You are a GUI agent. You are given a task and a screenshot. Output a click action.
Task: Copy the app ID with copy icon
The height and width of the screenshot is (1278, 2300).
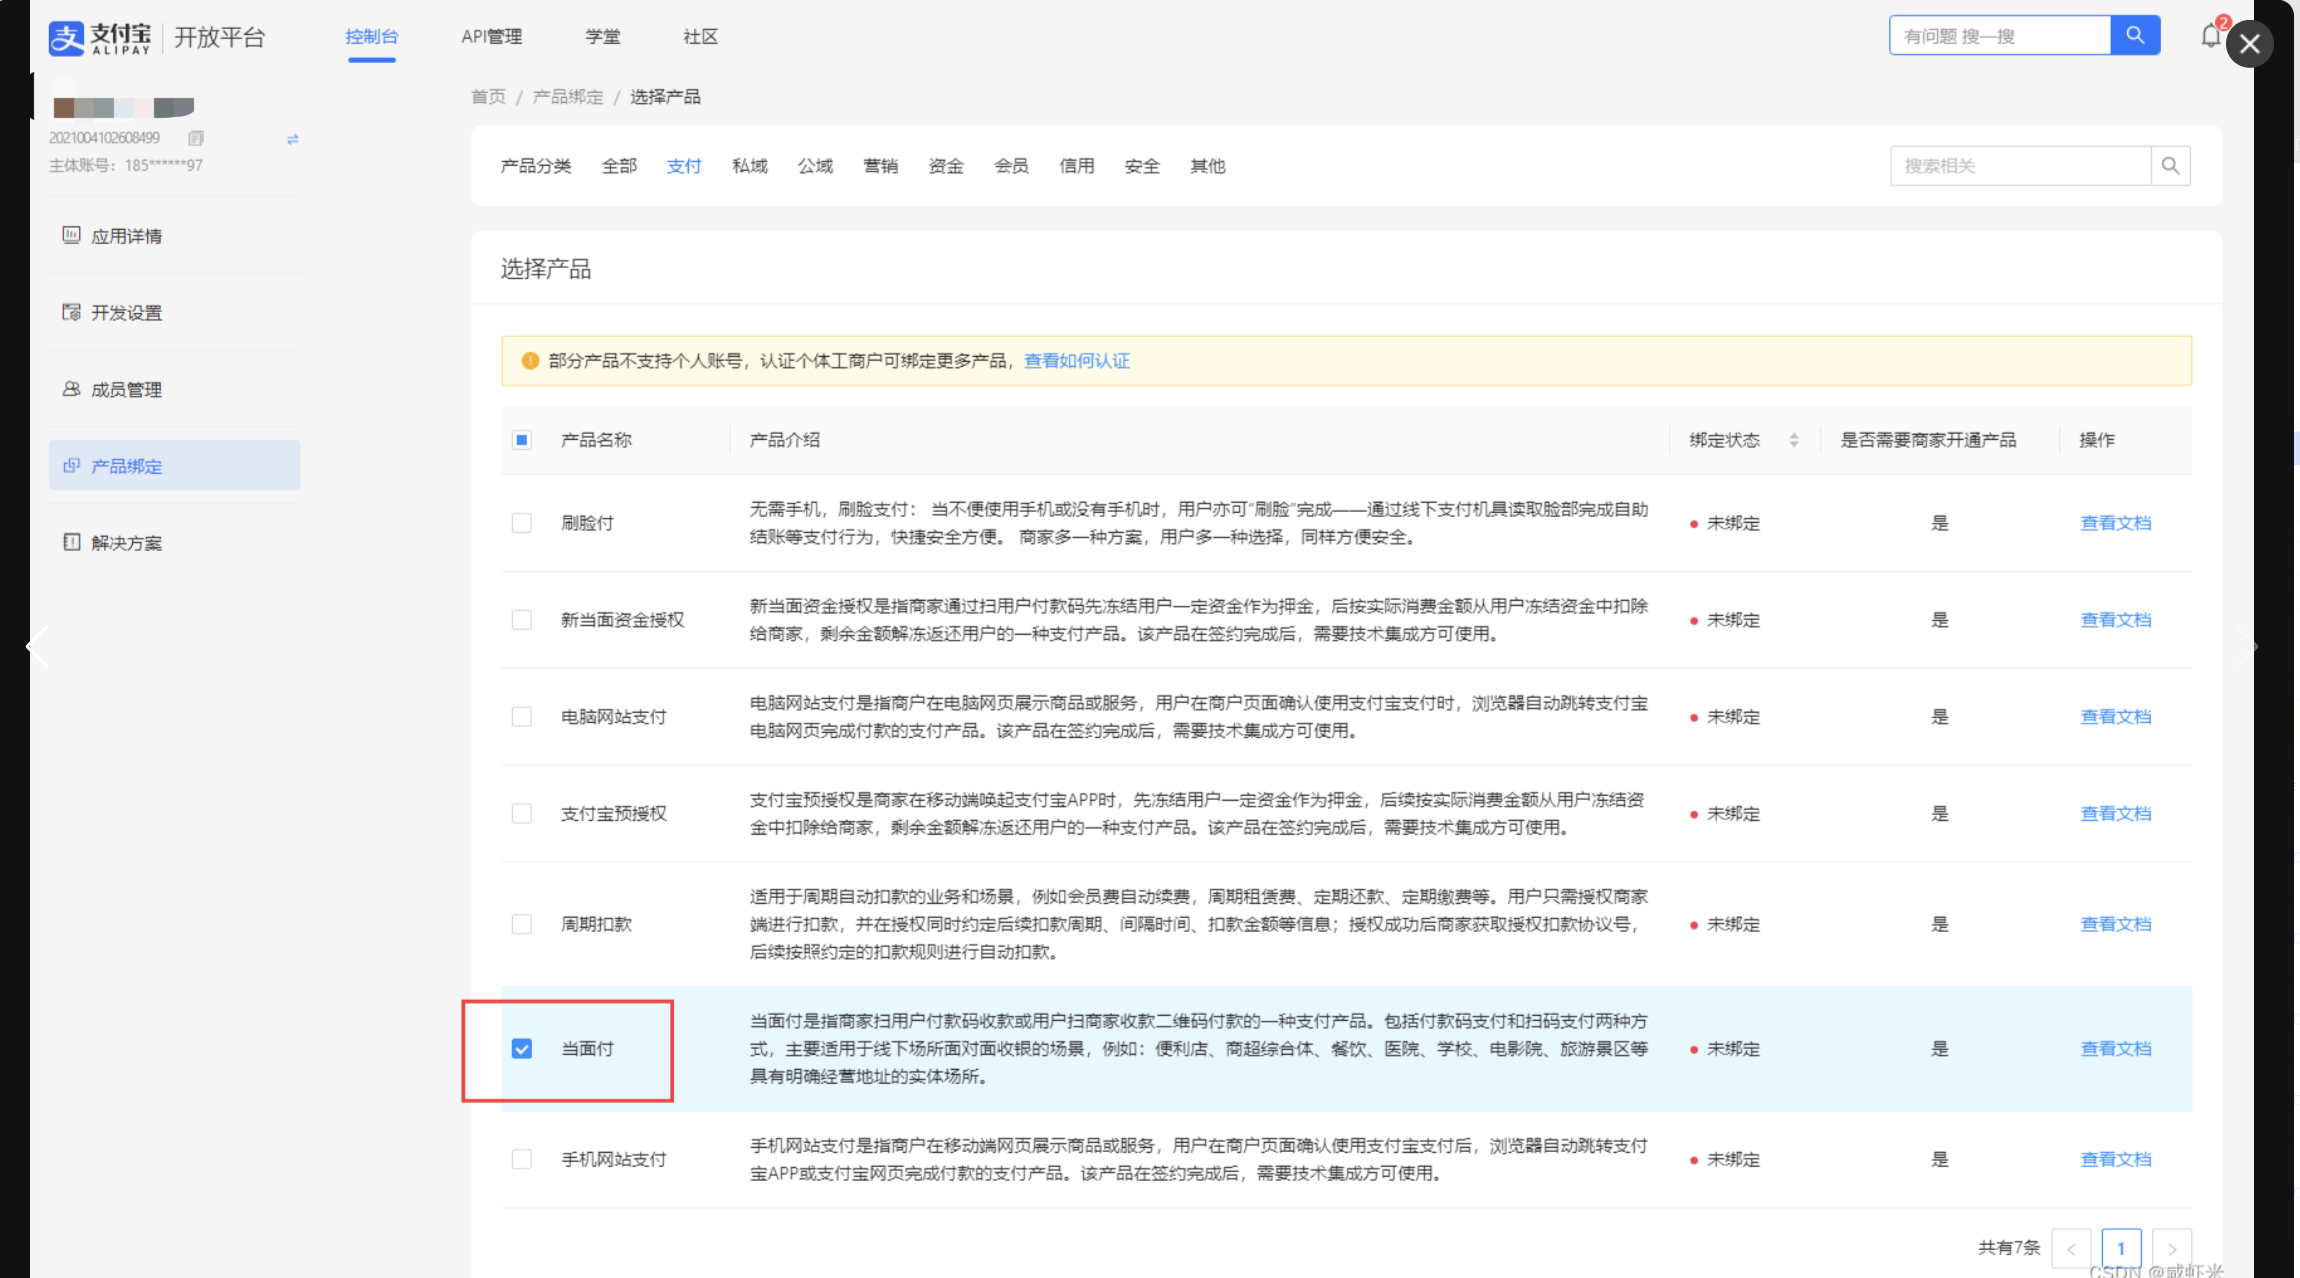click(x=196, y=138)
